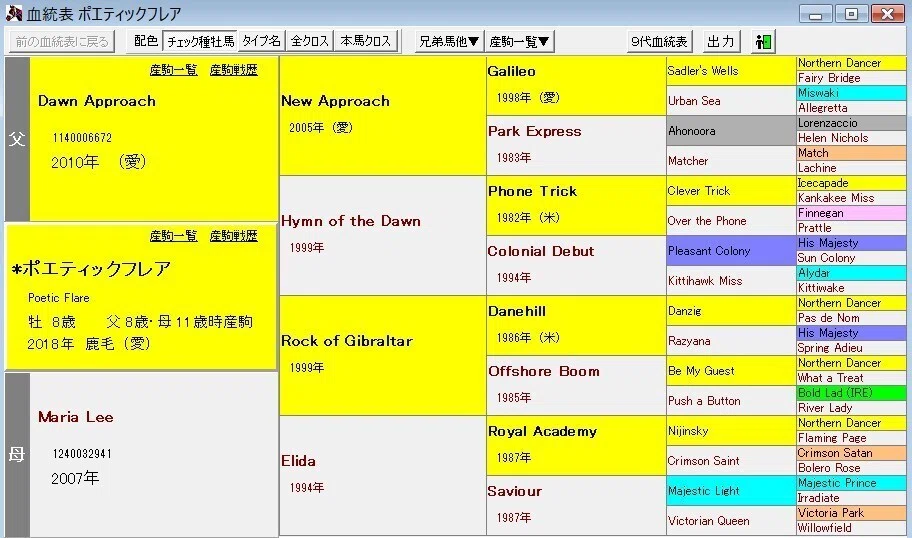Click the Matcher cell
912x538 pixels.
(x=731, y=161)
